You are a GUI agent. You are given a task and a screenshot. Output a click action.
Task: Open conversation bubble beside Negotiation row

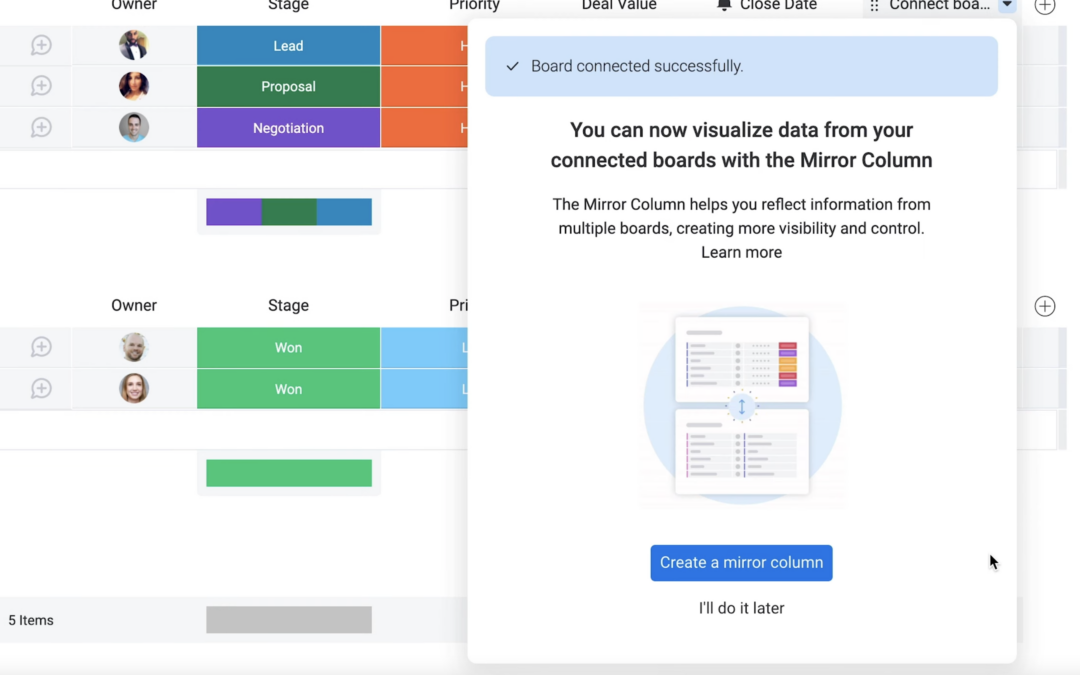coord(41,128)
